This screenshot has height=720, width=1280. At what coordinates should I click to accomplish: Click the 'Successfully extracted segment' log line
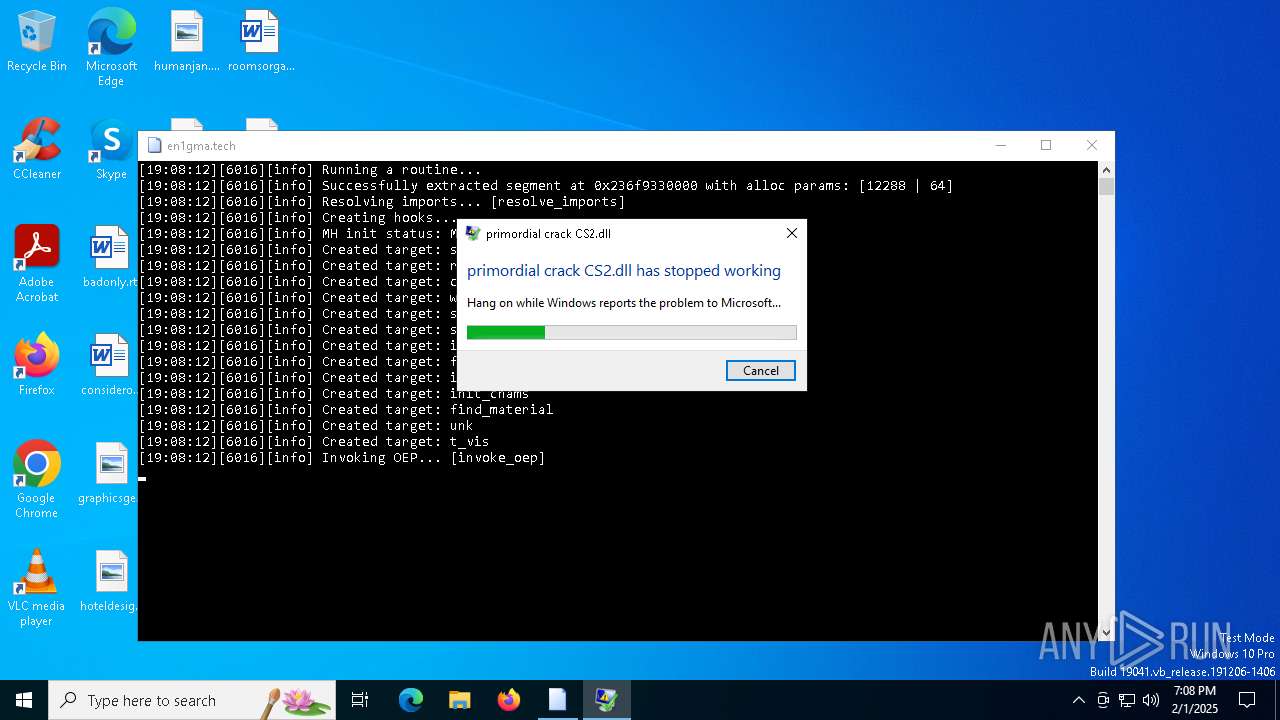(546, 186)
